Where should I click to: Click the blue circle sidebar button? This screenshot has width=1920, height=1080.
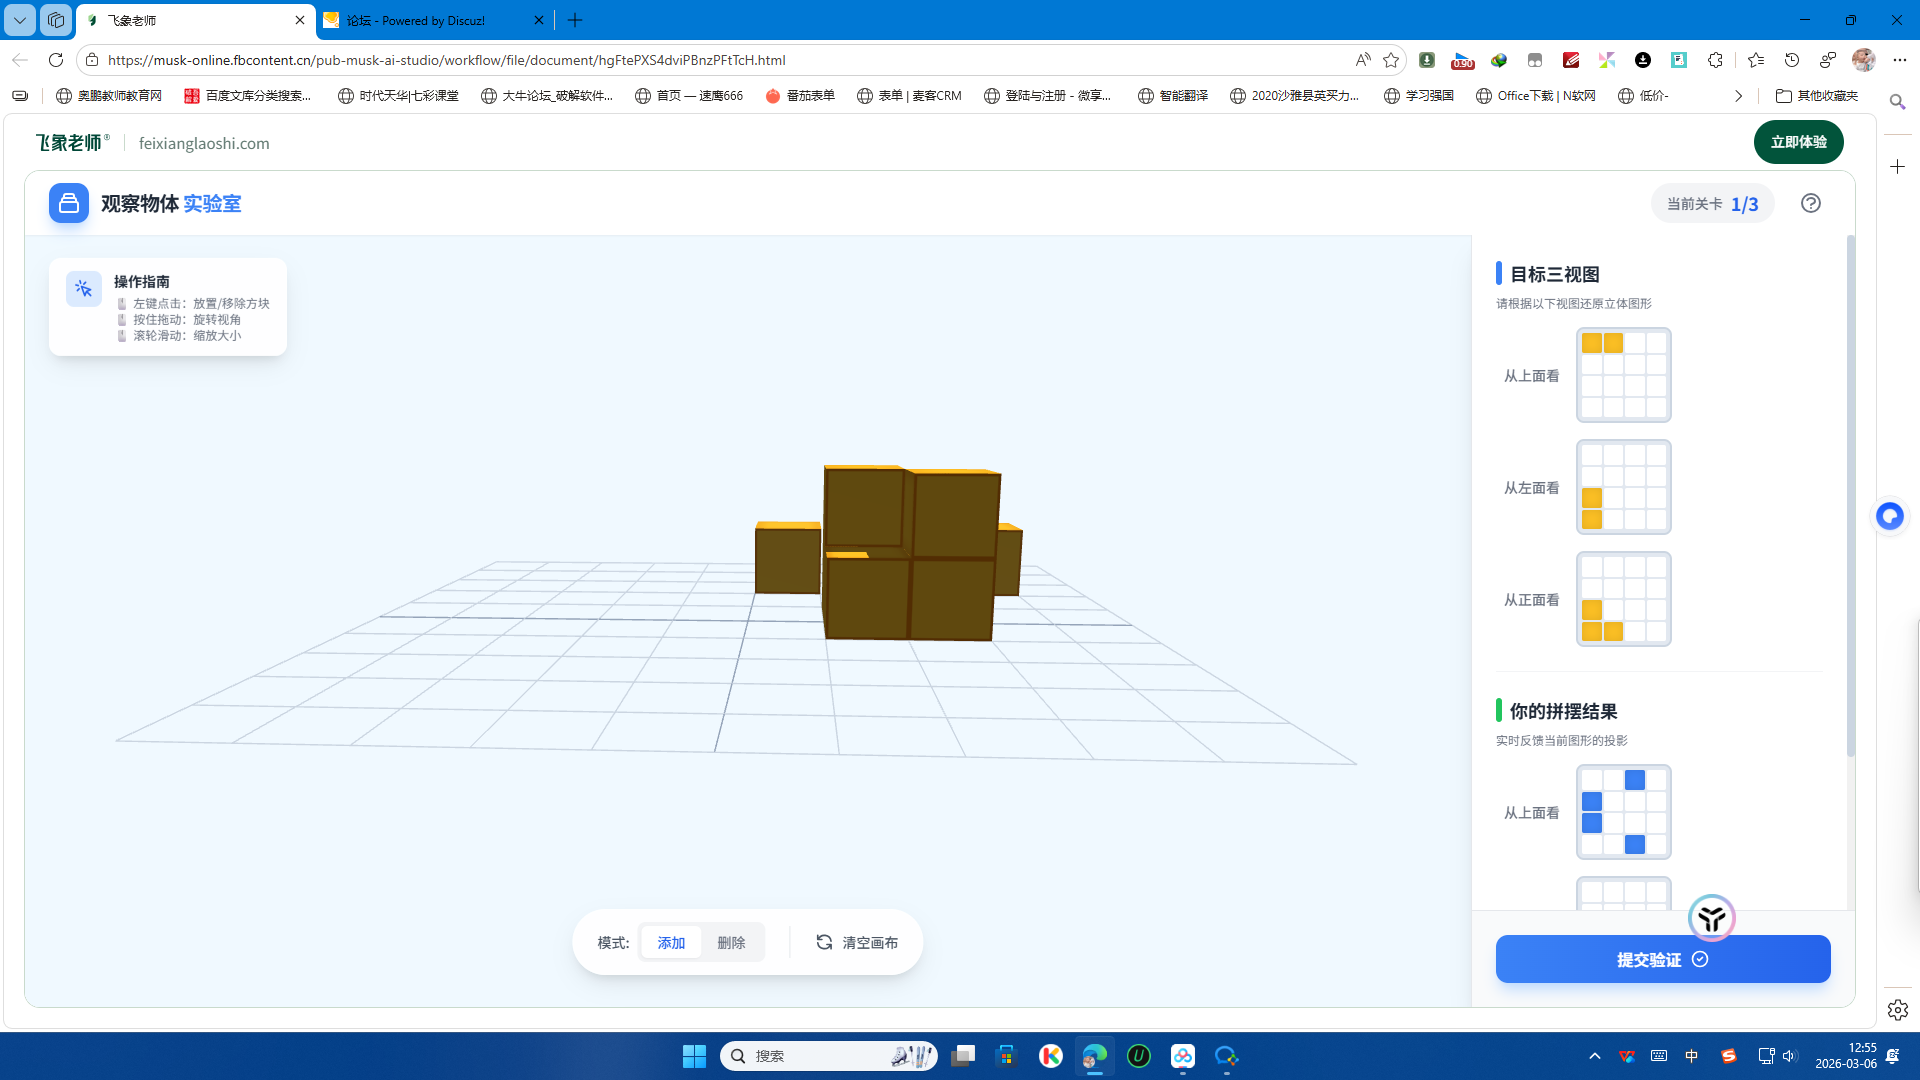tap(1889, 516)
